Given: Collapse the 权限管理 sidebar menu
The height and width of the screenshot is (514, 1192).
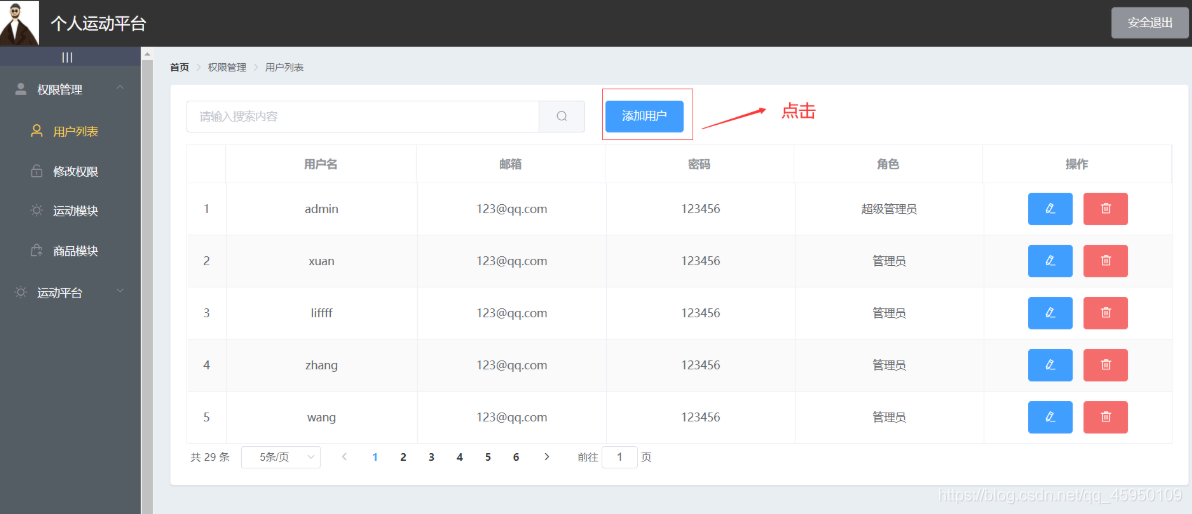Looking at the screenshot, I should coord(71,90).
